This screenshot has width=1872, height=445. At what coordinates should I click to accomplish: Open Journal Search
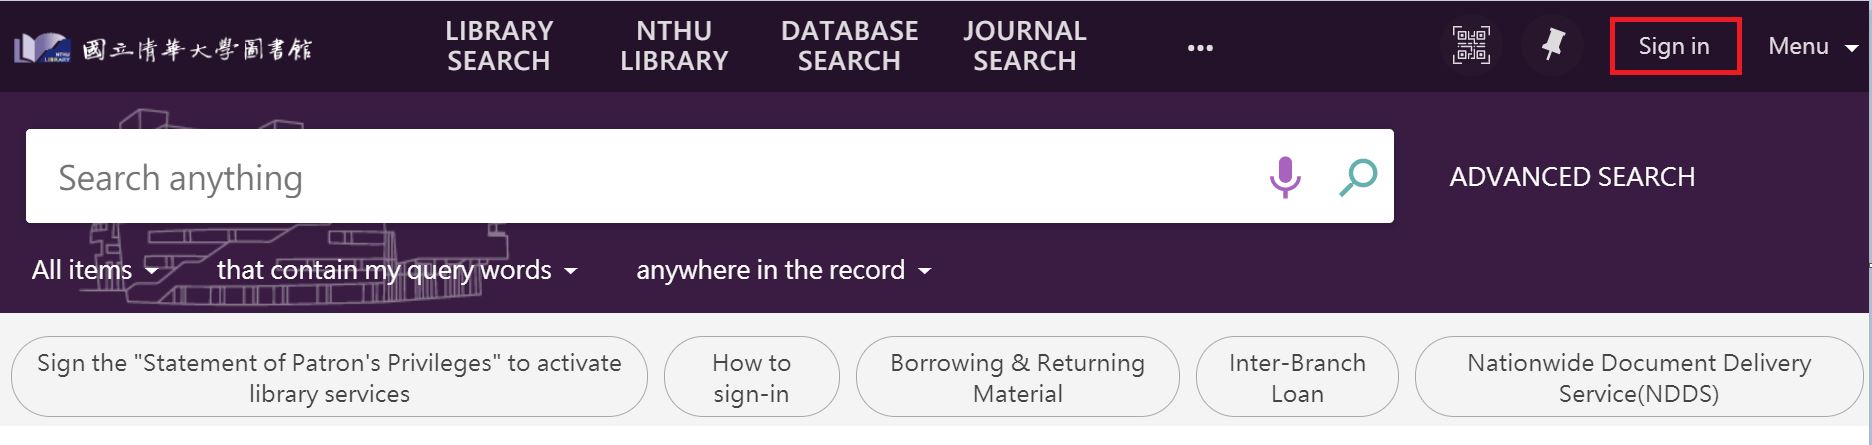coord(1024,46)
